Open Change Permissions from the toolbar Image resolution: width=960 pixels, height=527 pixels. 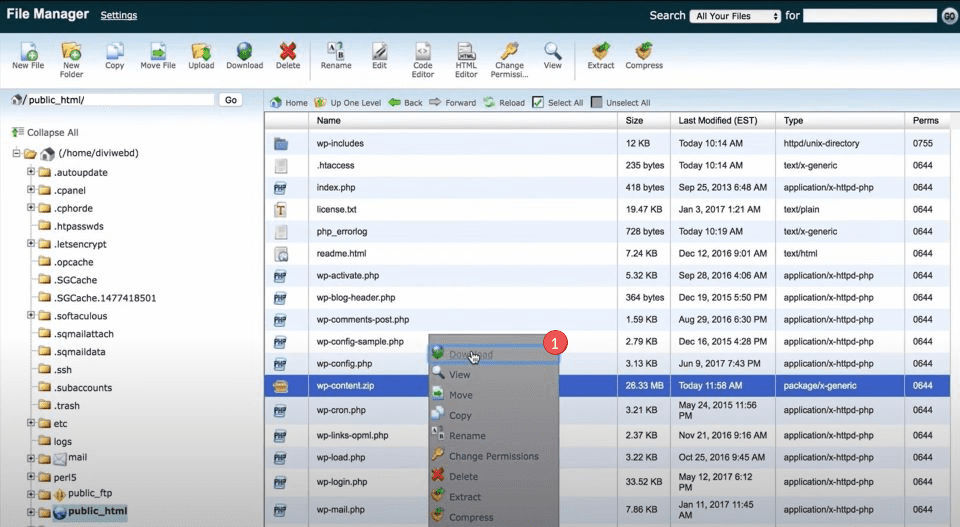[x=509, y=52]
